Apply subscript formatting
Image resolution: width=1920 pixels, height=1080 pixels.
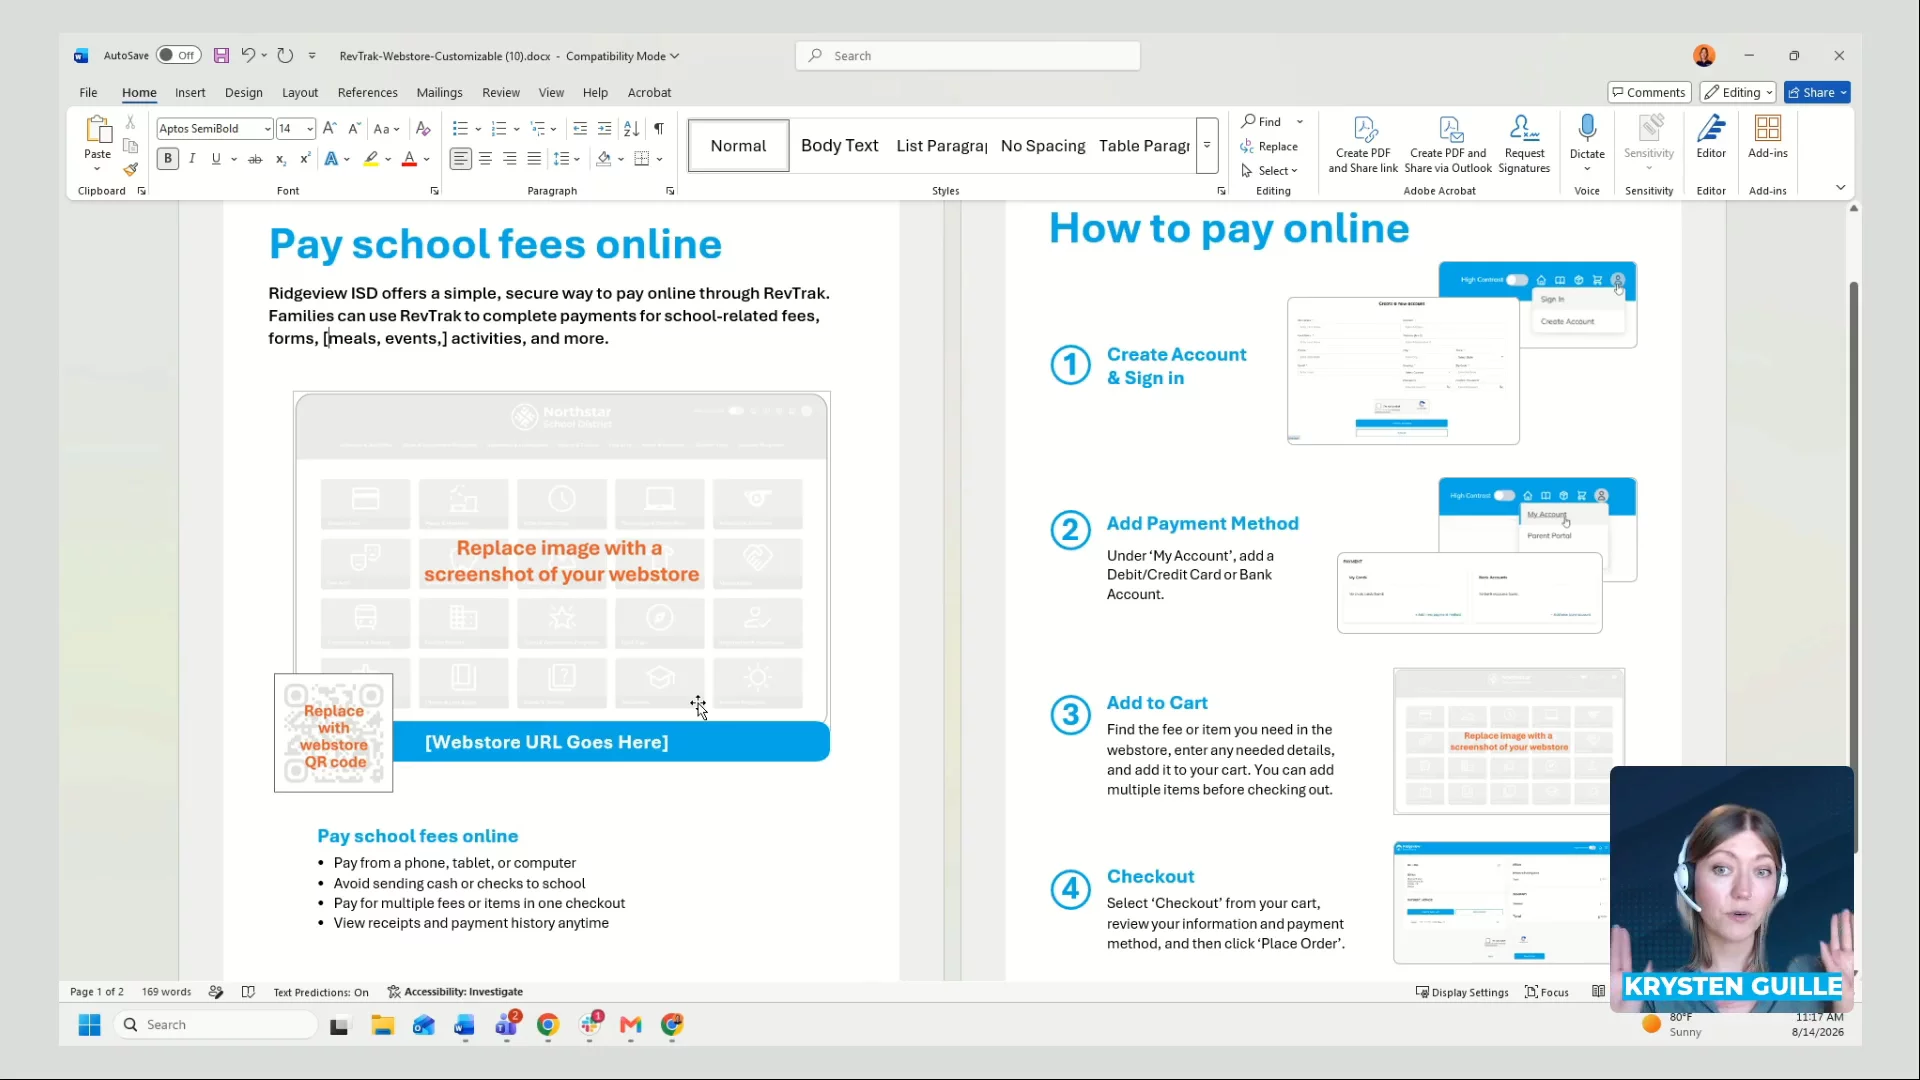pos(281,159)
